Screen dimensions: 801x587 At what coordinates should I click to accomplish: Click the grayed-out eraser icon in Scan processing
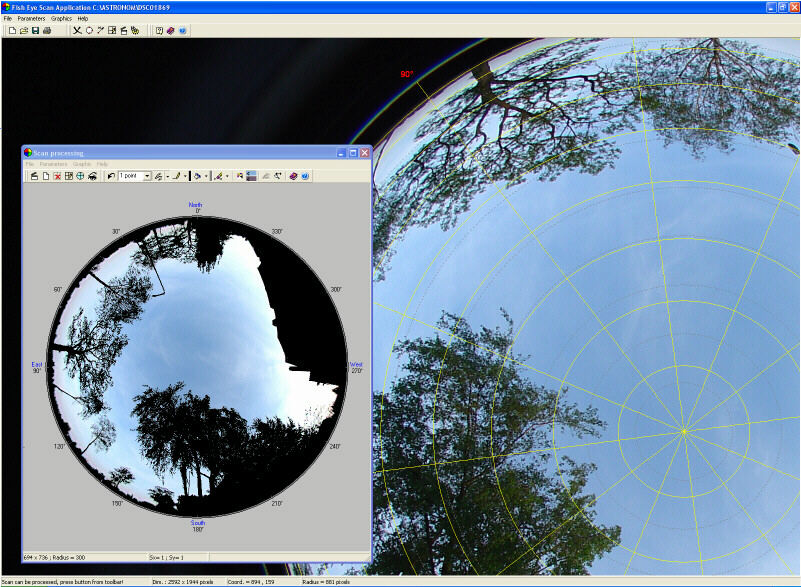pos(266,176)
